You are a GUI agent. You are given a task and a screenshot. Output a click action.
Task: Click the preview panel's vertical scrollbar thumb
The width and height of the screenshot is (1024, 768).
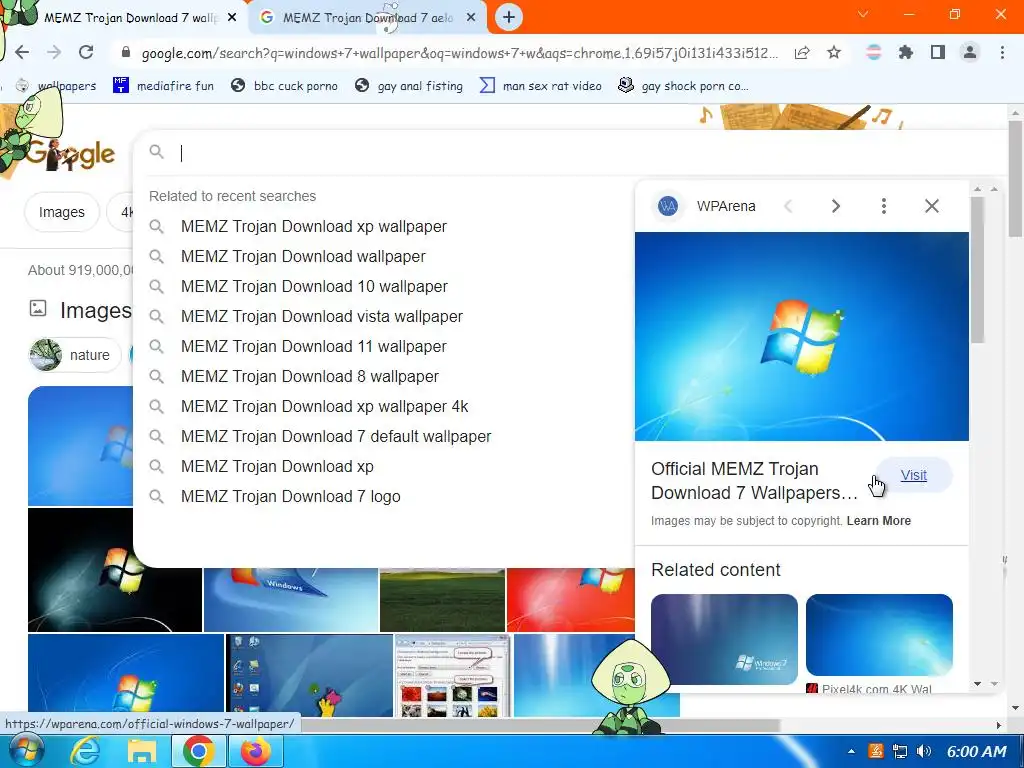(977, 269)
